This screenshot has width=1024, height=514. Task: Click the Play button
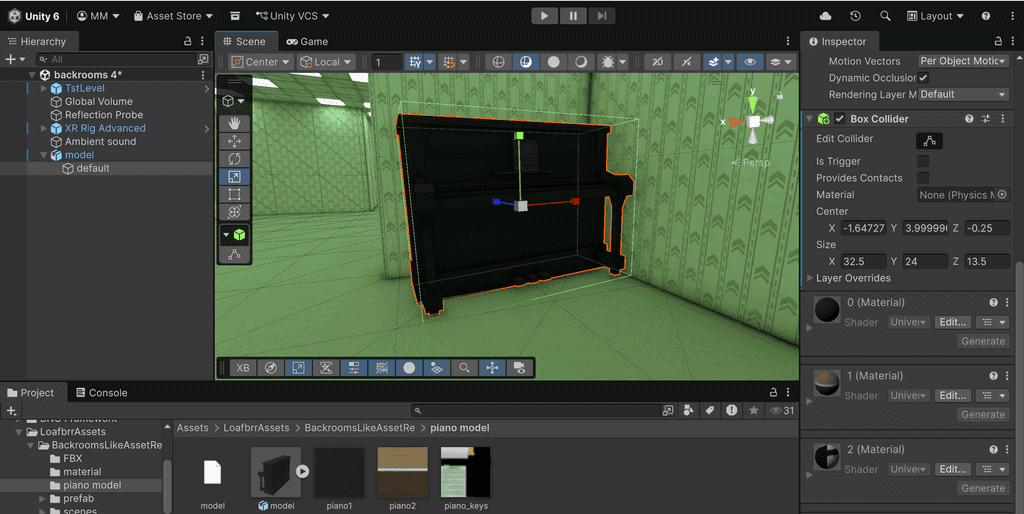(x=544, y=16)
